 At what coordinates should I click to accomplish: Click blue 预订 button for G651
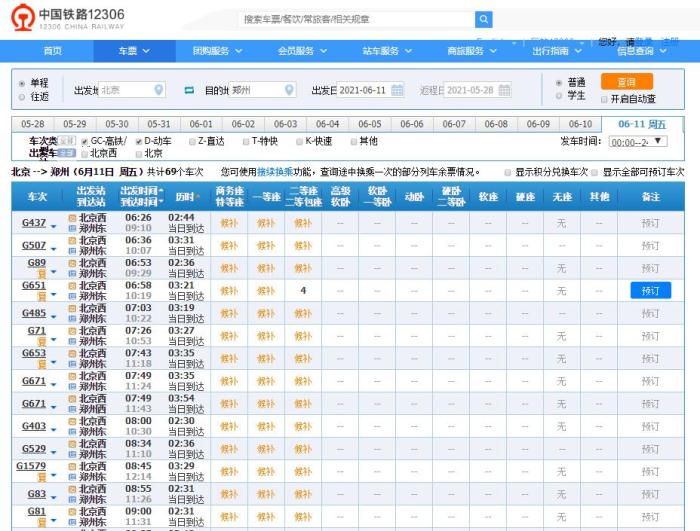coord(650,290)
